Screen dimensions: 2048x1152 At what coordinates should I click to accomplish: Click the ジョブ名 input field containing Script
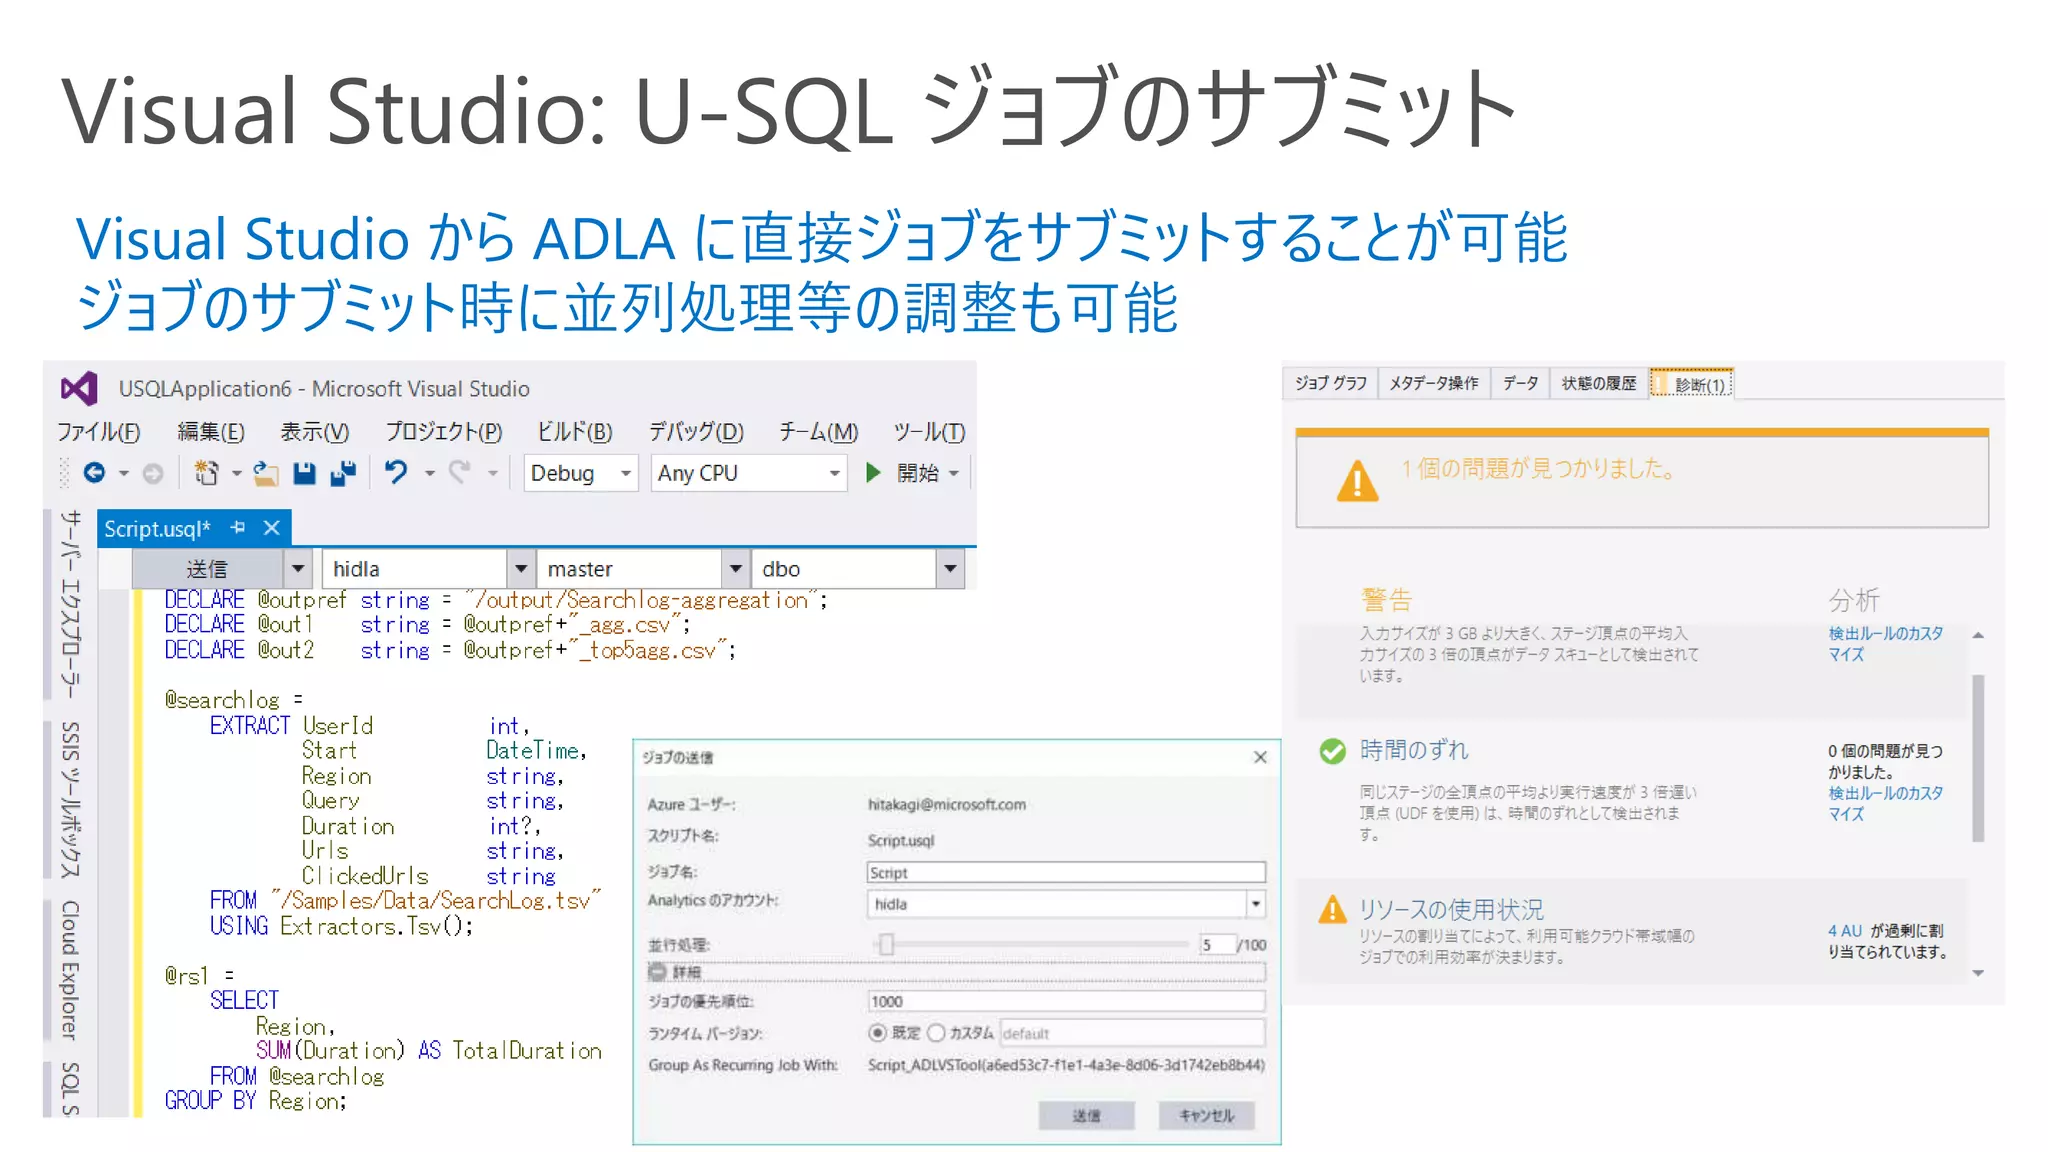tap(1066, 872)
